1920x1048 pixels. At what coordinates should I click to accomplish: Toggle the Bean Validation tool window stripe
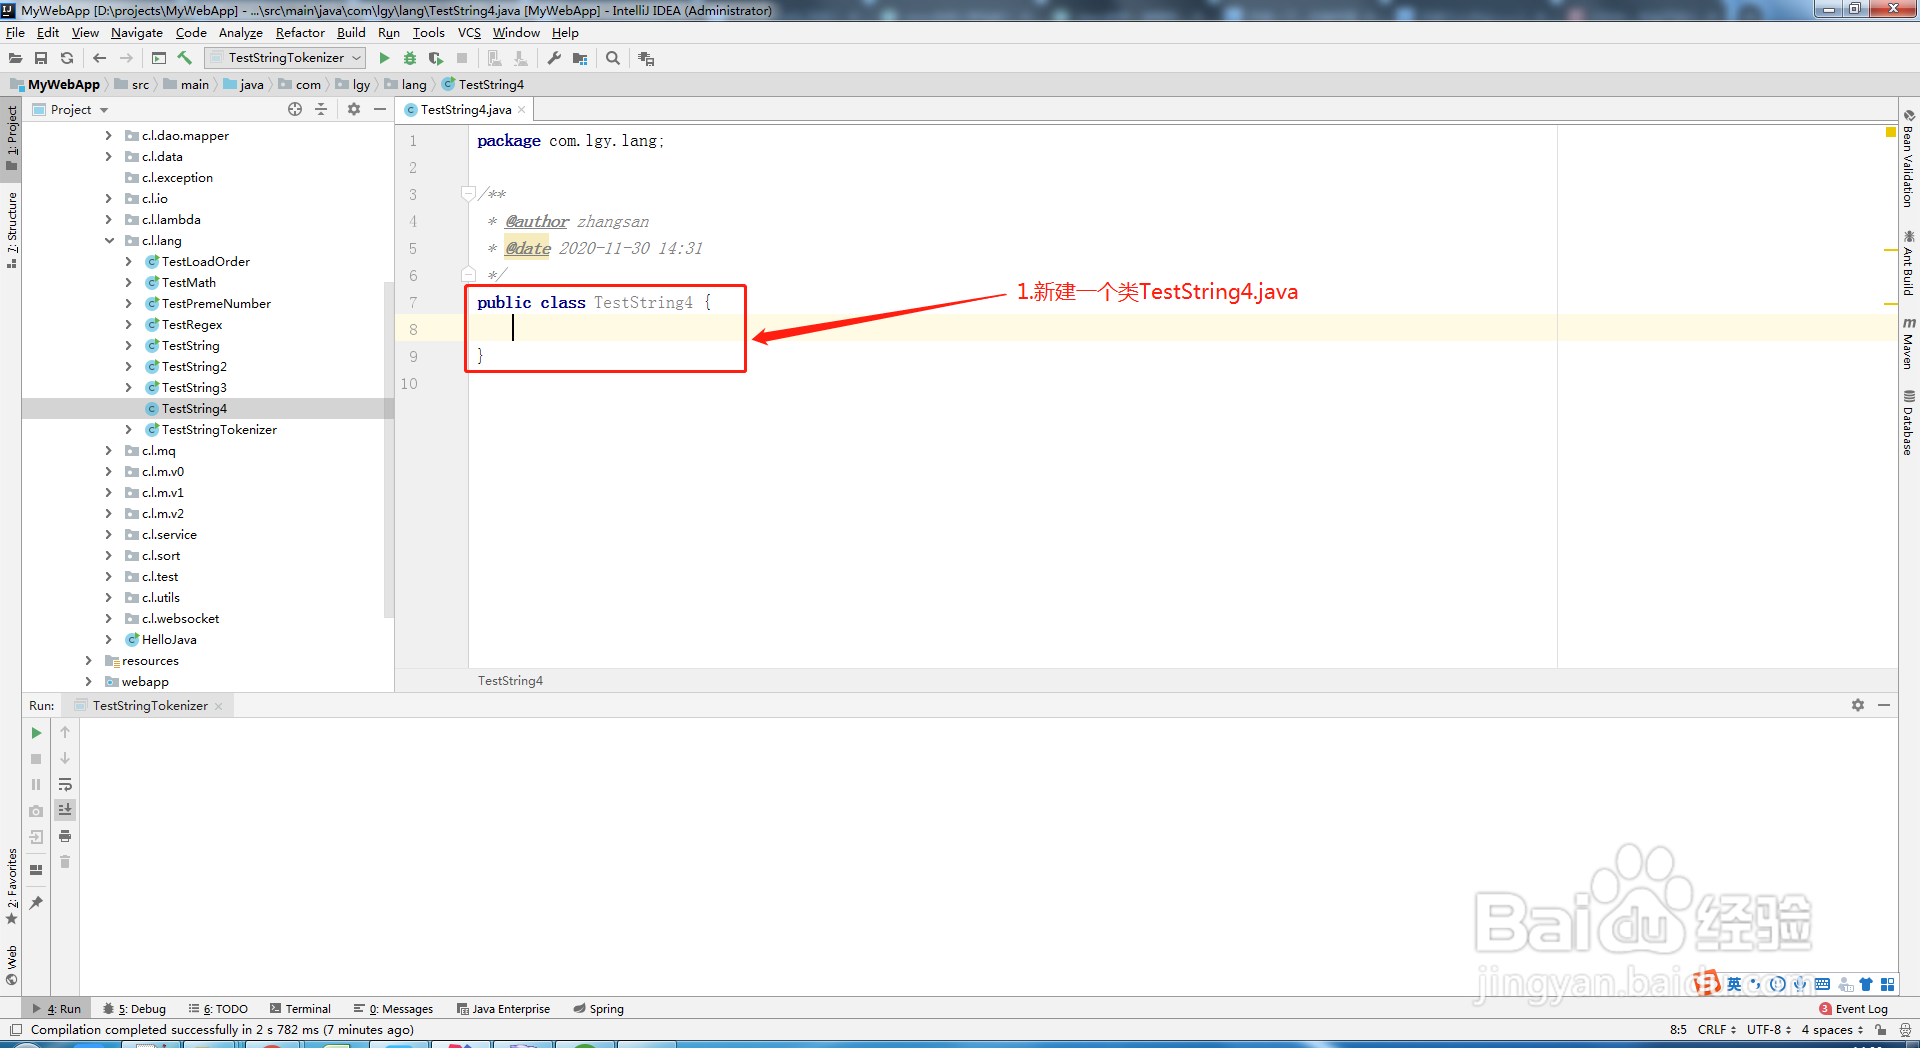click(x=1909, y=158)
